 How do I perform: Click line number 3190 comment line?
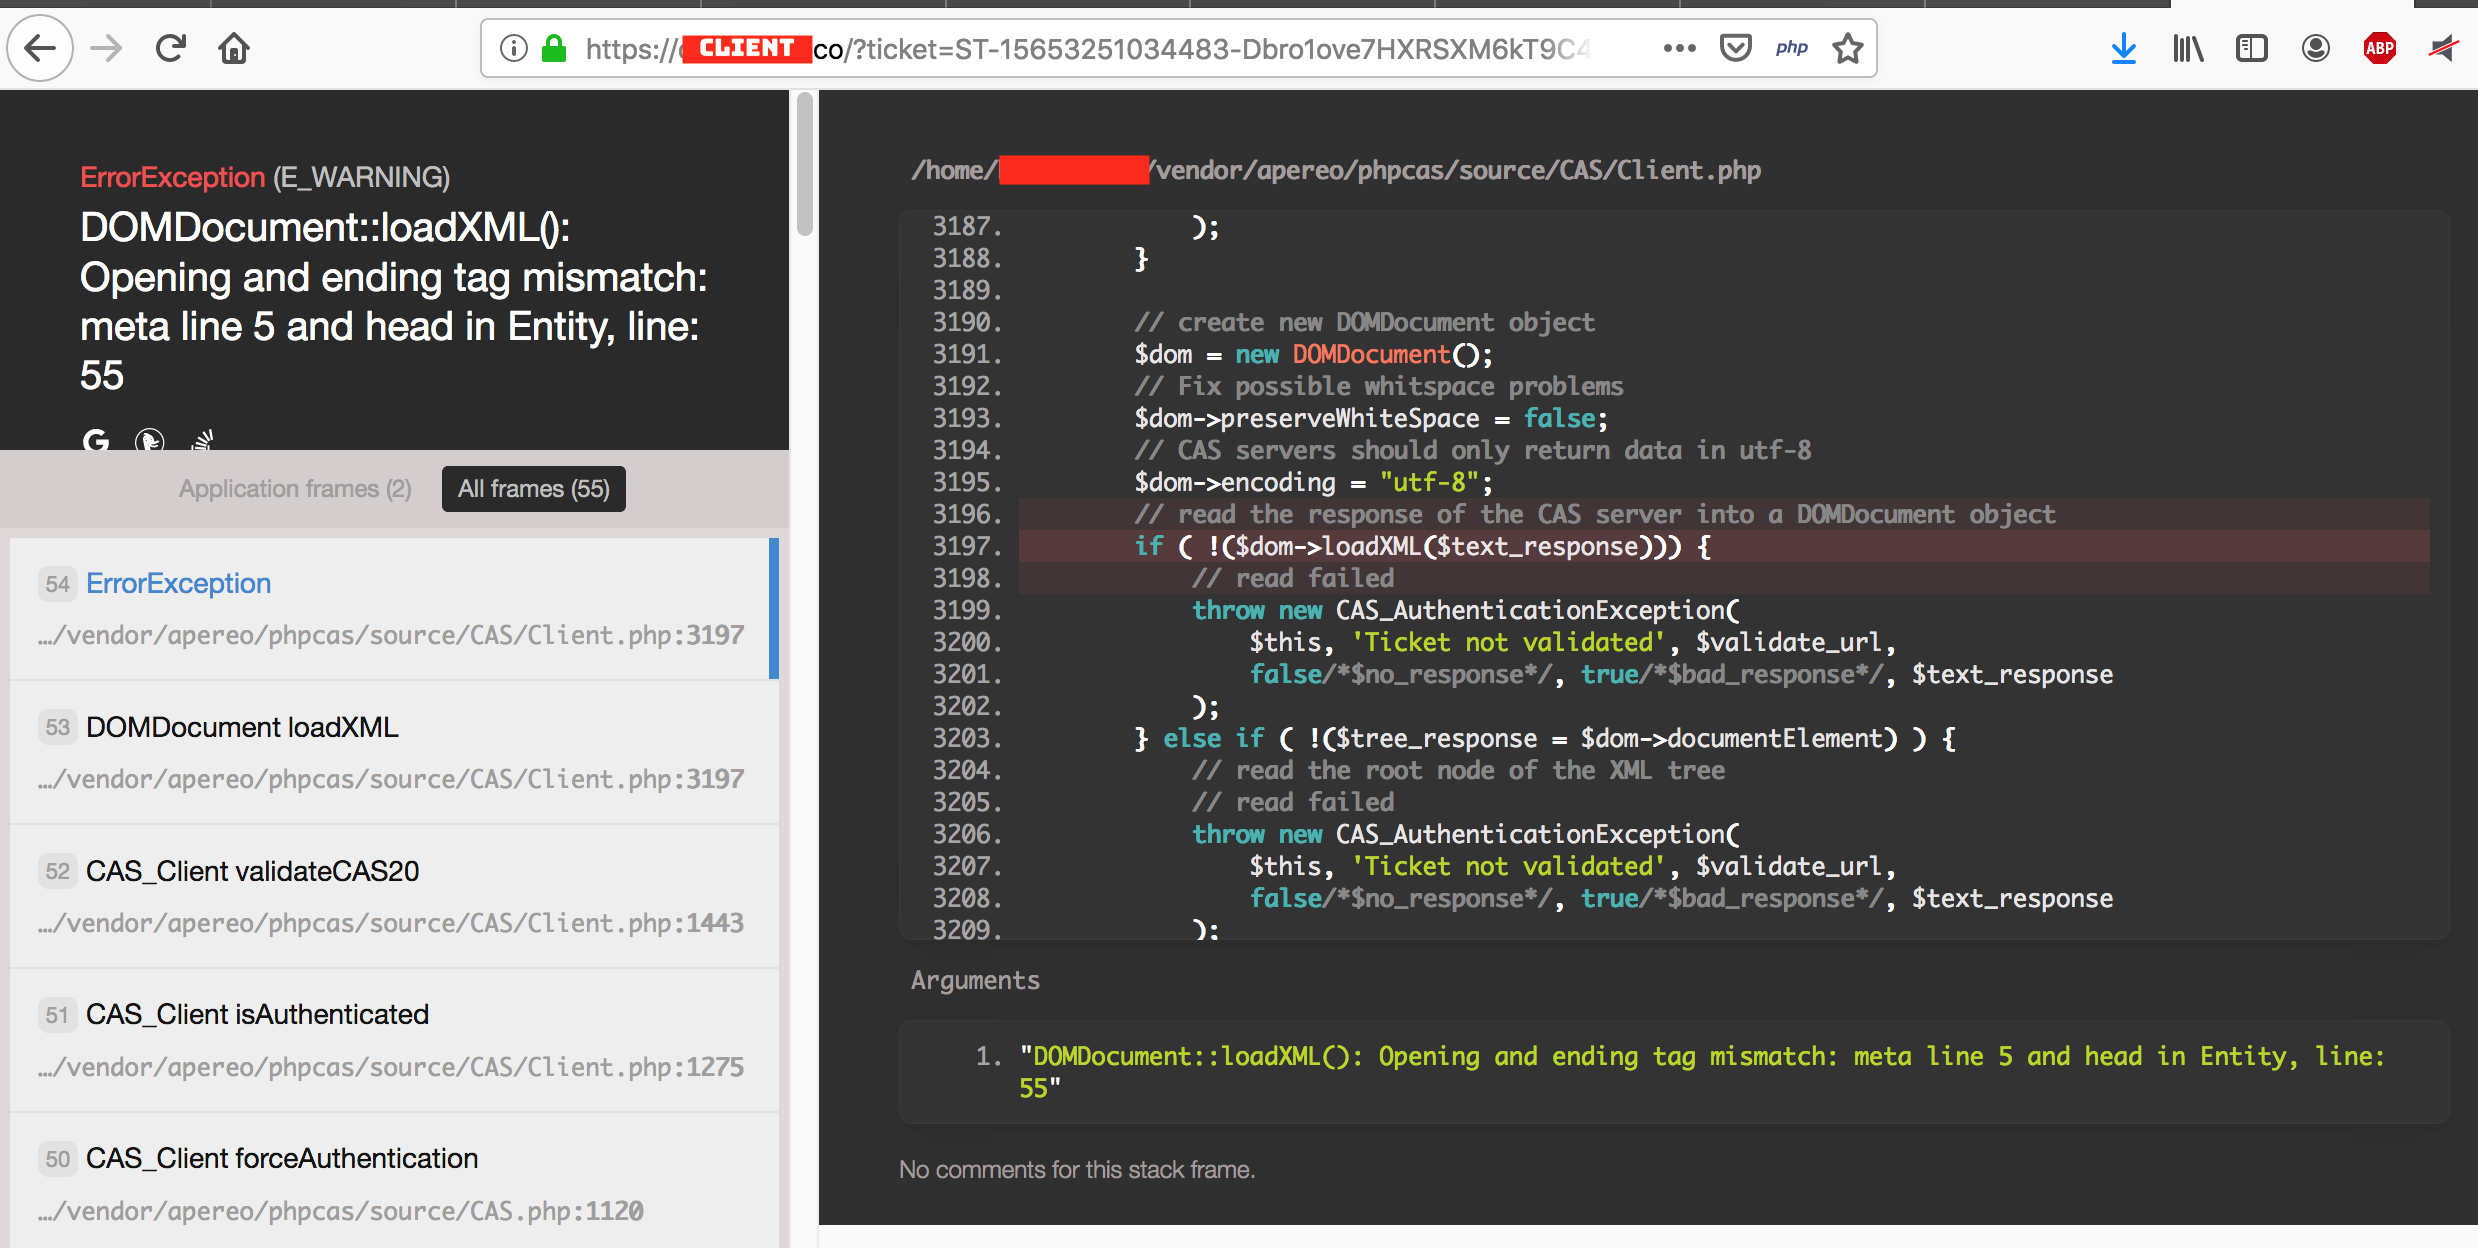(x=967, y=322)
